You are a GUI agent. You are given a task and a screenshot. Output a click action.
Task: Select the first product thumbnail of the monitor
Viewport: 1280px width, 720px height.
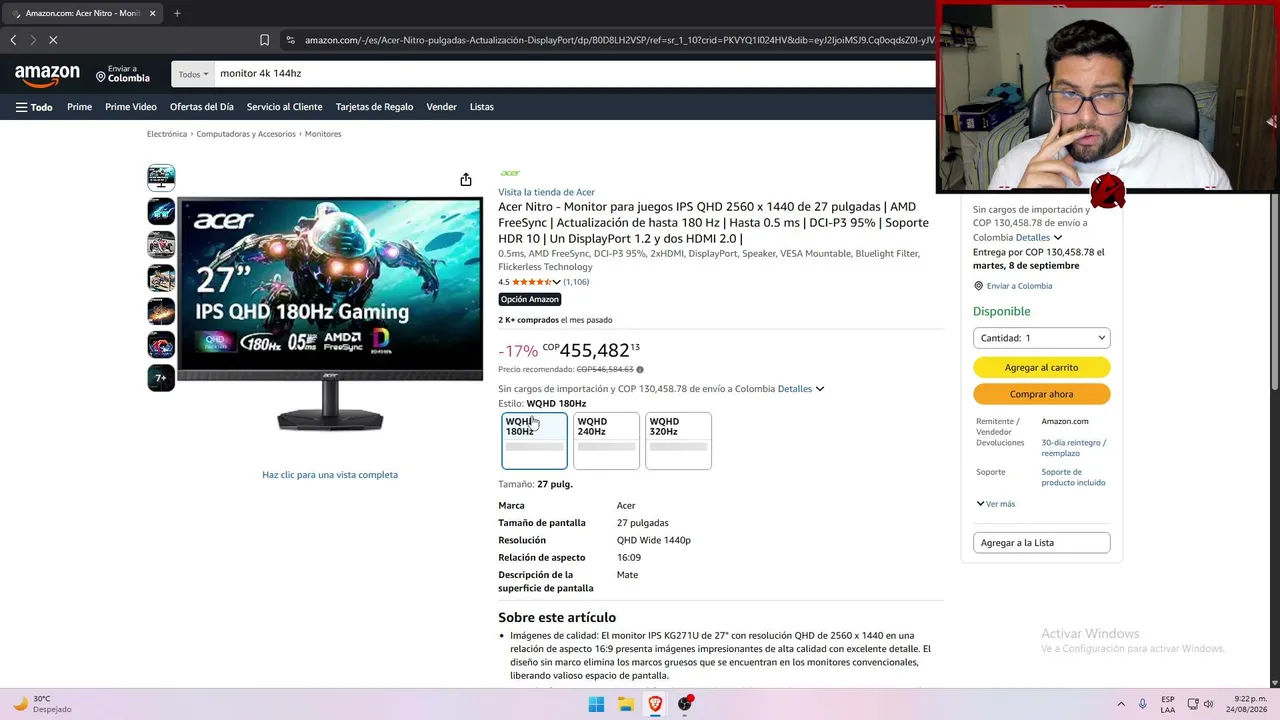pos(161,178)
